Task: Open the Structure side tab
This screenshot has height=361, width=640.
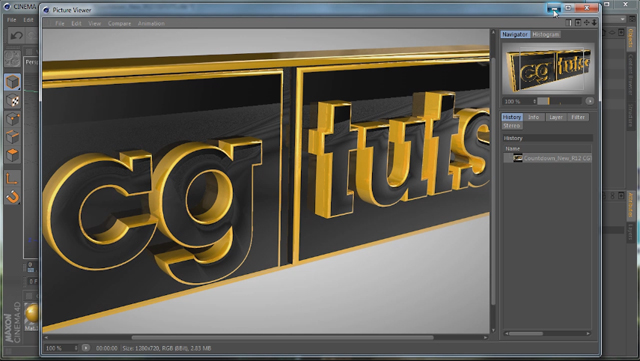Action: pyautogui.click(x=630, y=116)
